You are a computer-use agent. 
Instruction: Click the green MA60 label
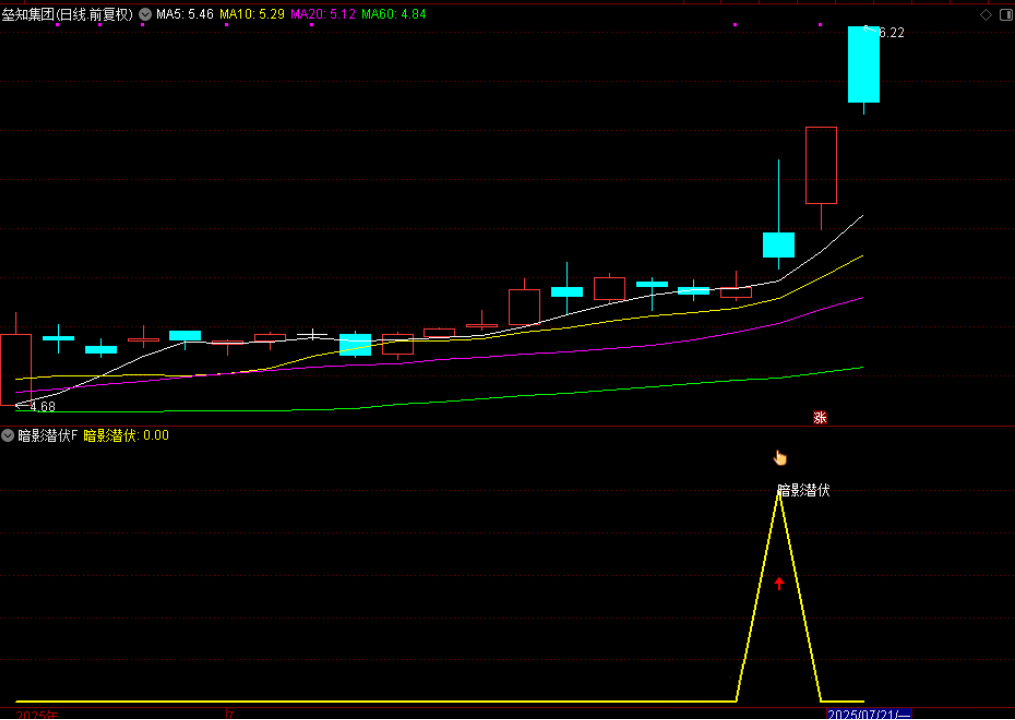[393, 15]
